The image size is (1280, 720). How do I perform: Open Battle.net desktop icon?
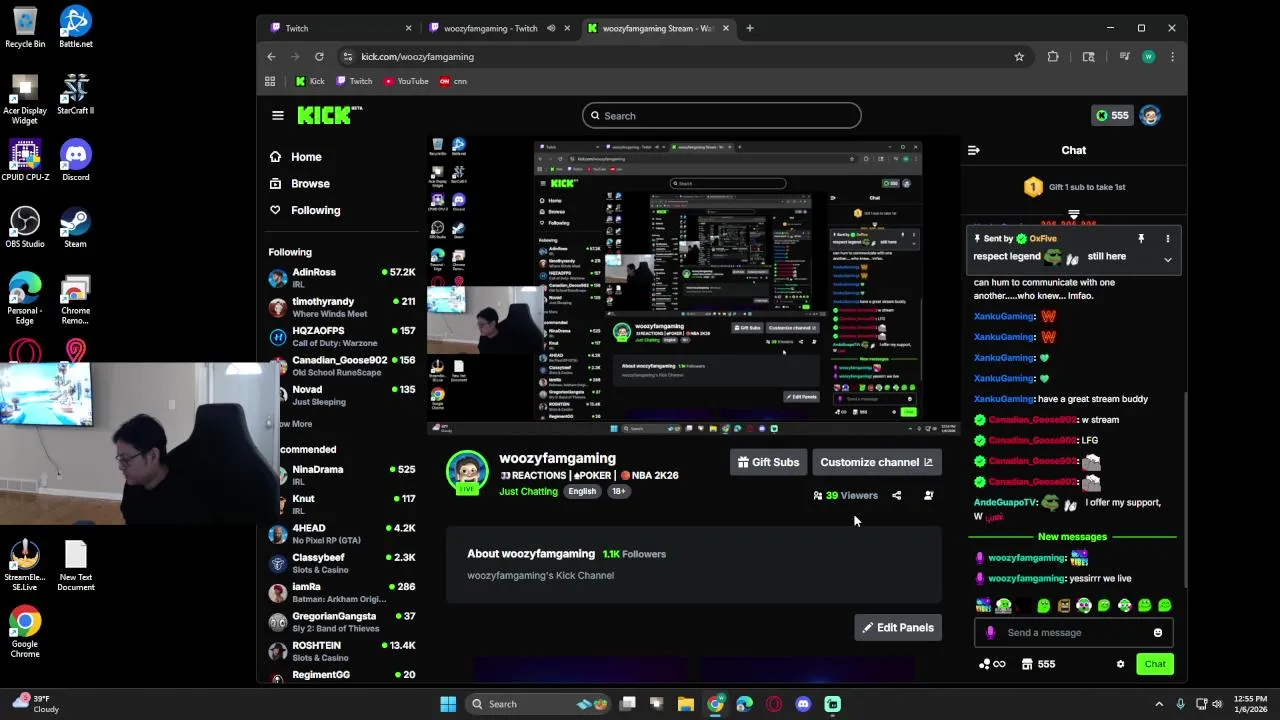(75, 27)
